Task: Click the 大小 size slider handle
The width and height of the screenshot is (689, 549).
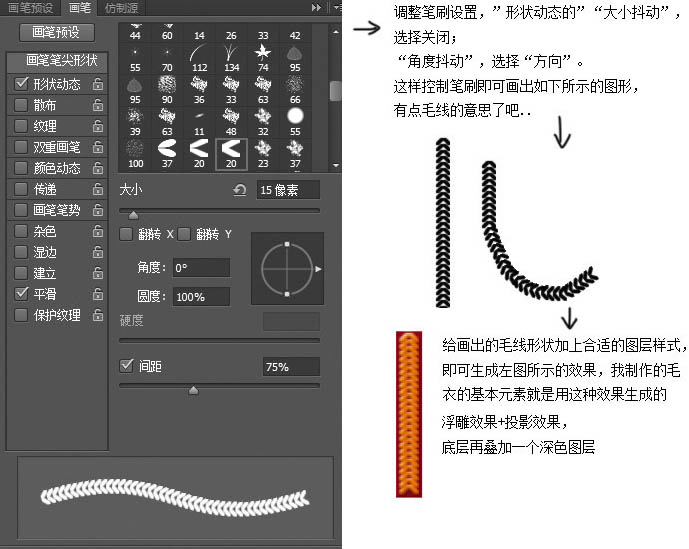Action: coord(133,214)
